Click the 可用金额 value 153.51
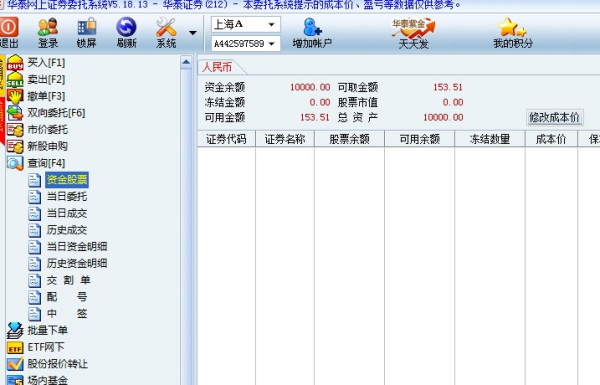Viewport: 600px width, 385px height. point(315,117)
